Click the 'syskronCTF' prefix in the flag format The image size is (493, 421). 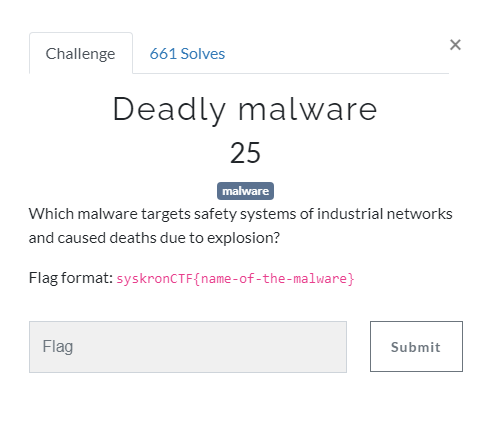[155, 279]
